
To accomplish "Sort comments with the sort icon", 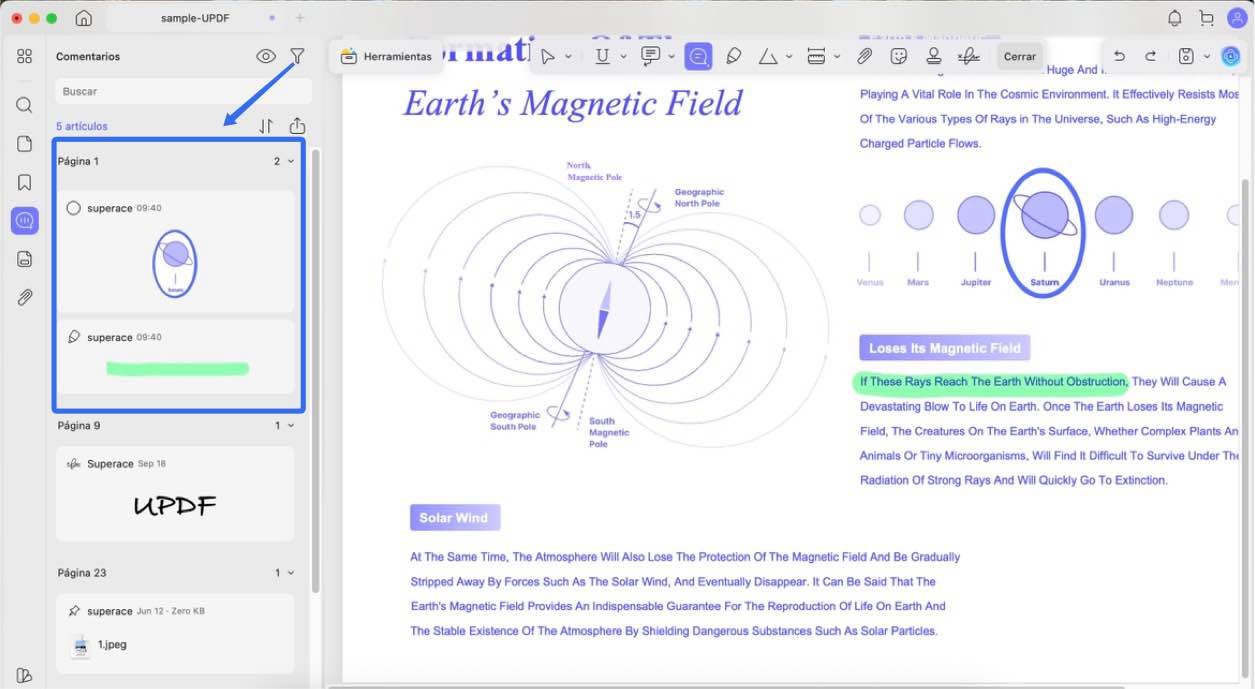I will (266, 126).
